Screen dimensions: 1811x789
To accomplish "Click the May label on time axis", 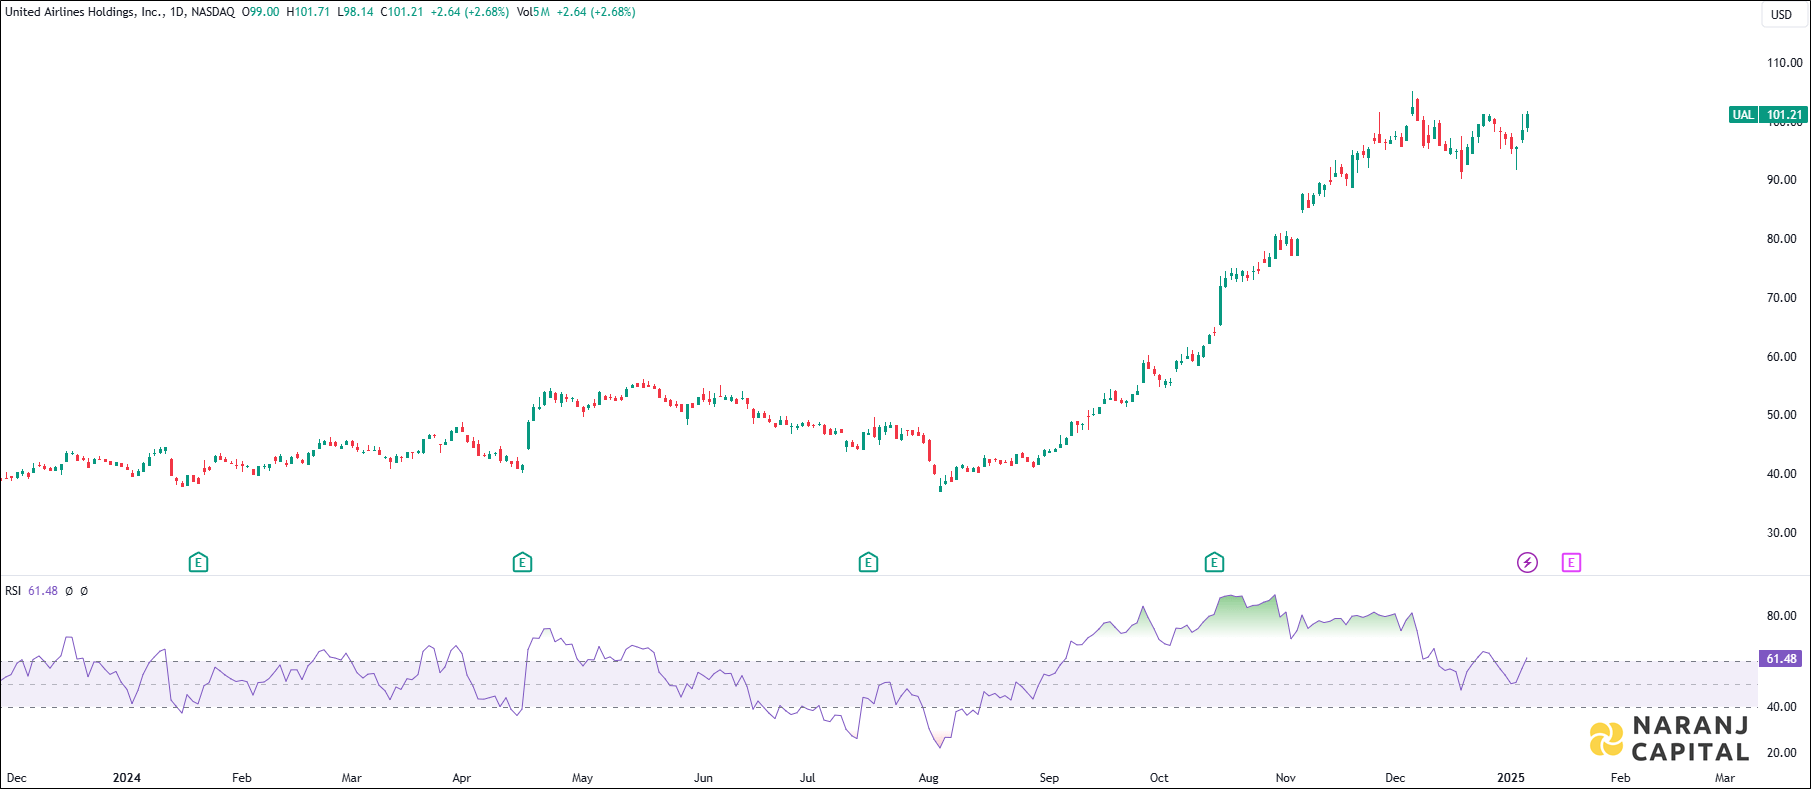I will [x=582, y=778].
